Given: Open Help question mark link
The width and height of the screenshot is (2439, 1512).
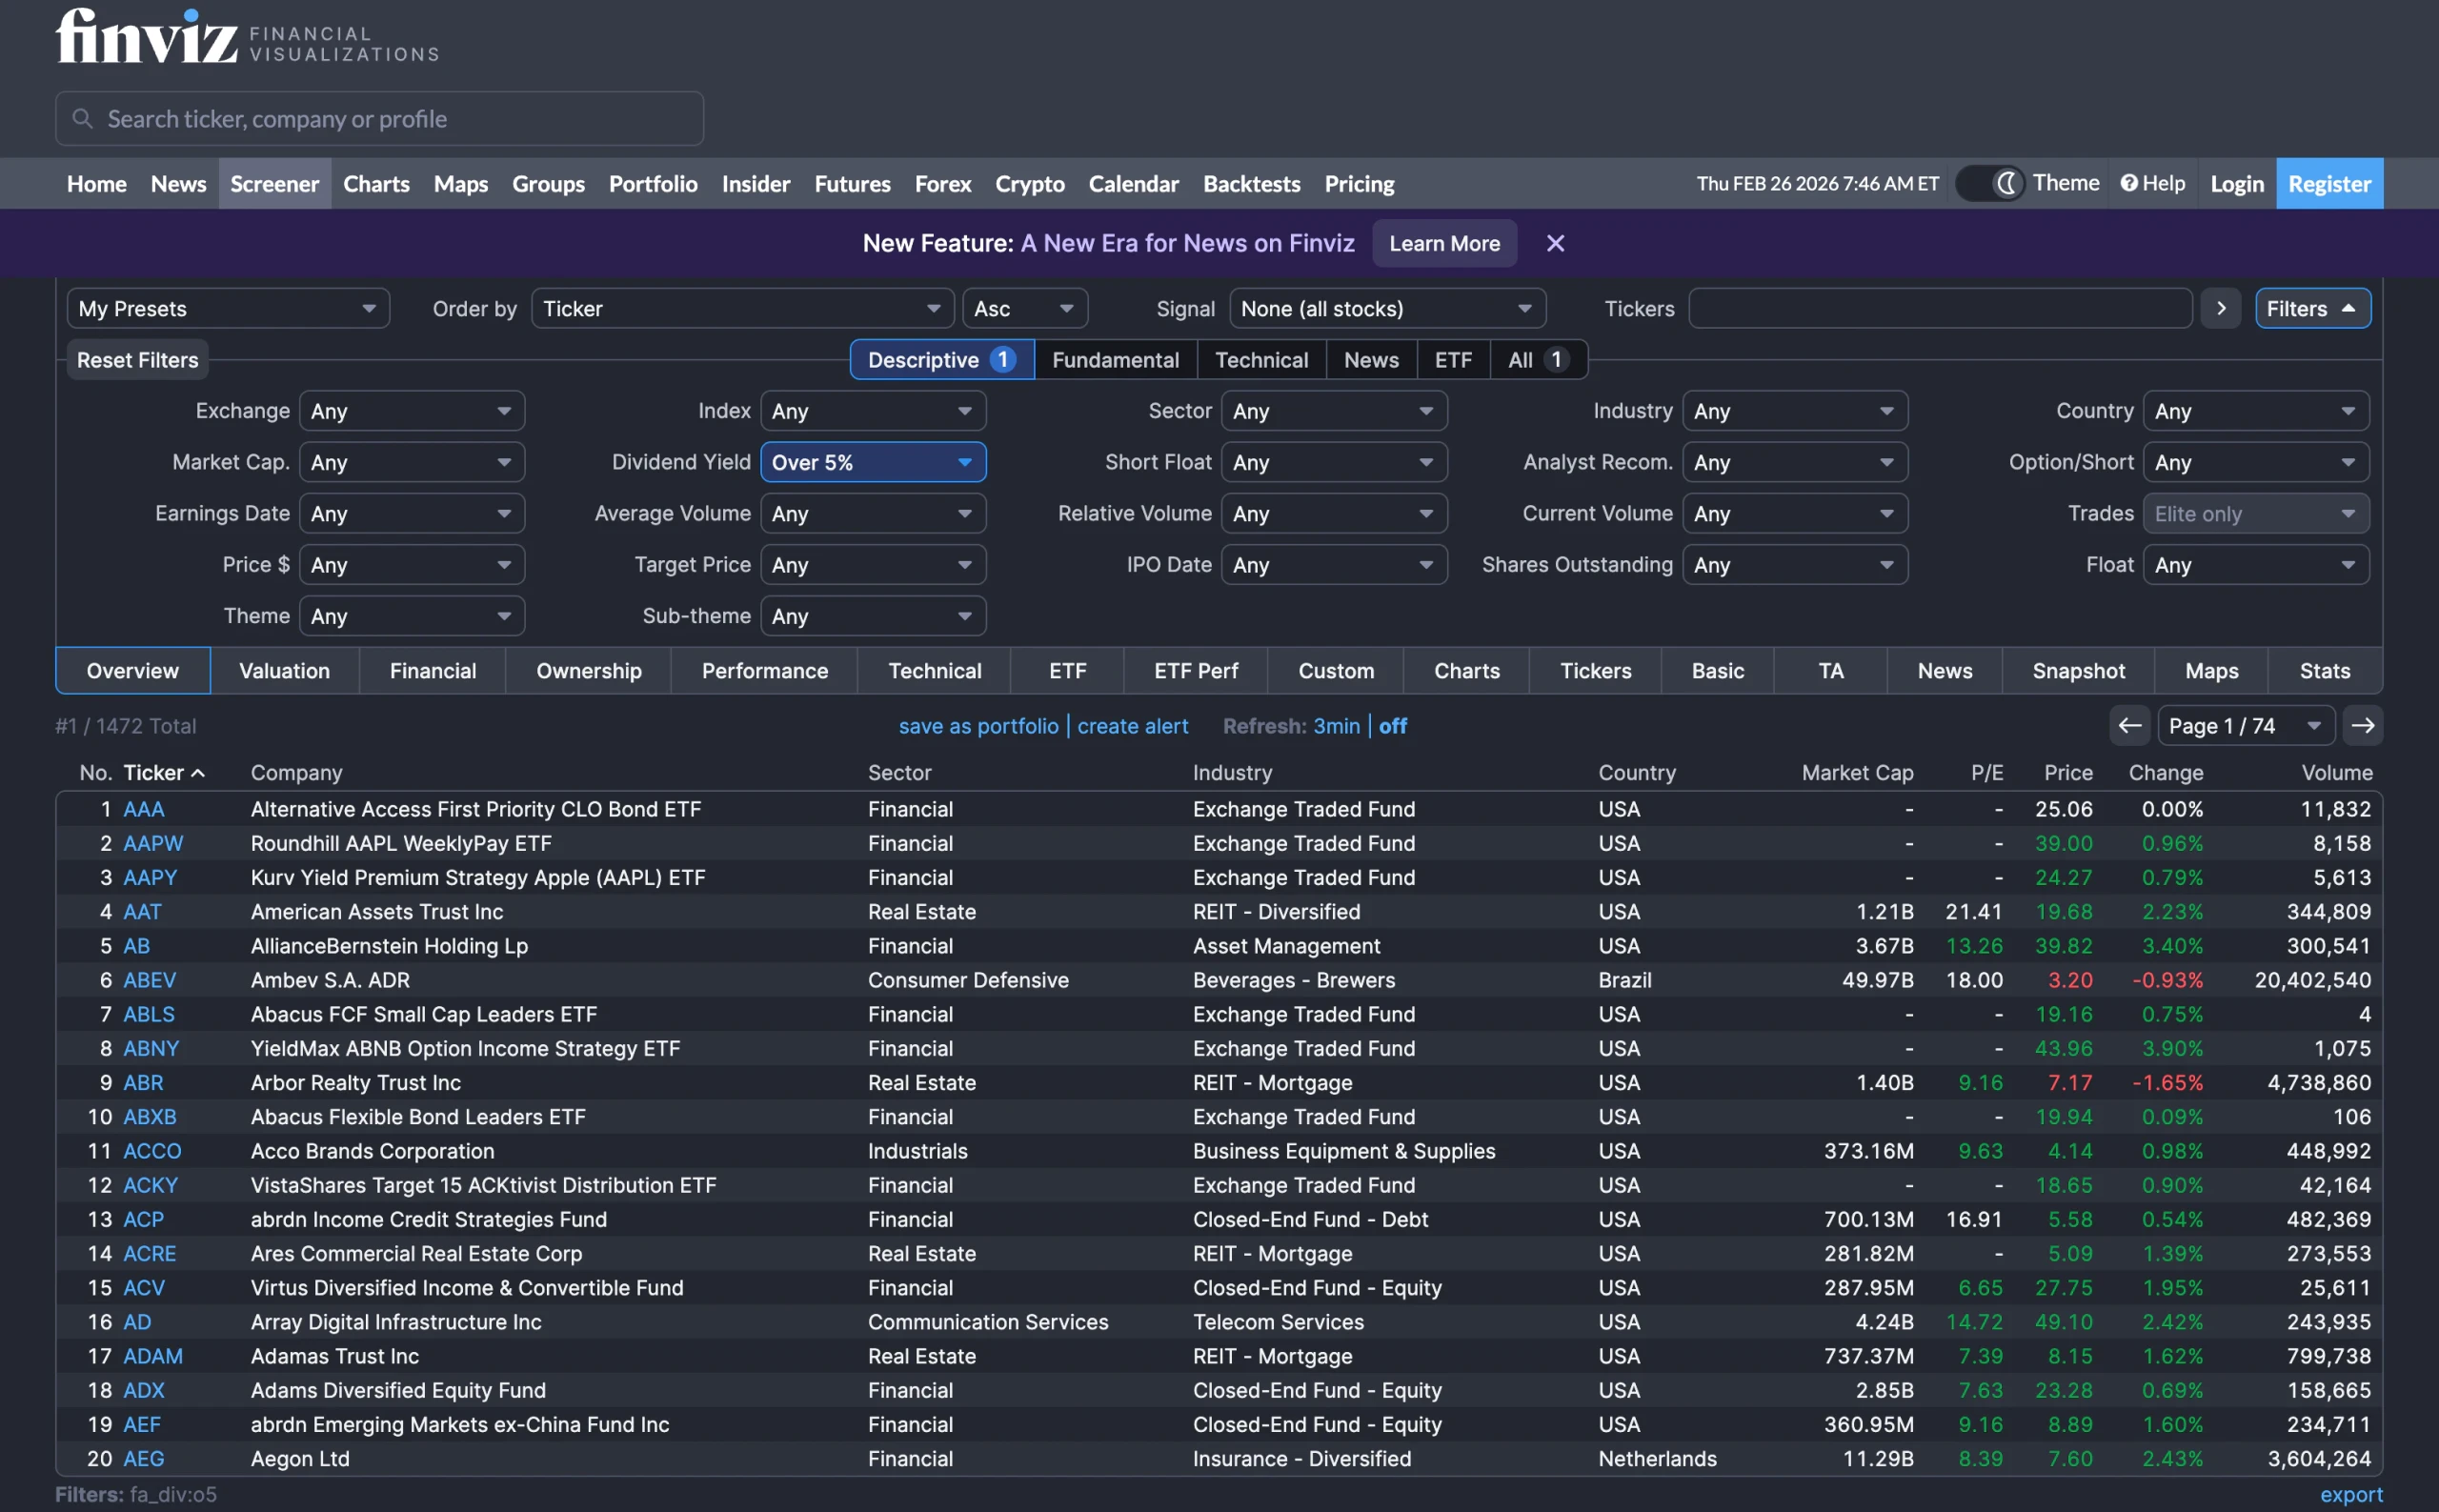Looking at the screenshot, I should tap(2153, 183).
